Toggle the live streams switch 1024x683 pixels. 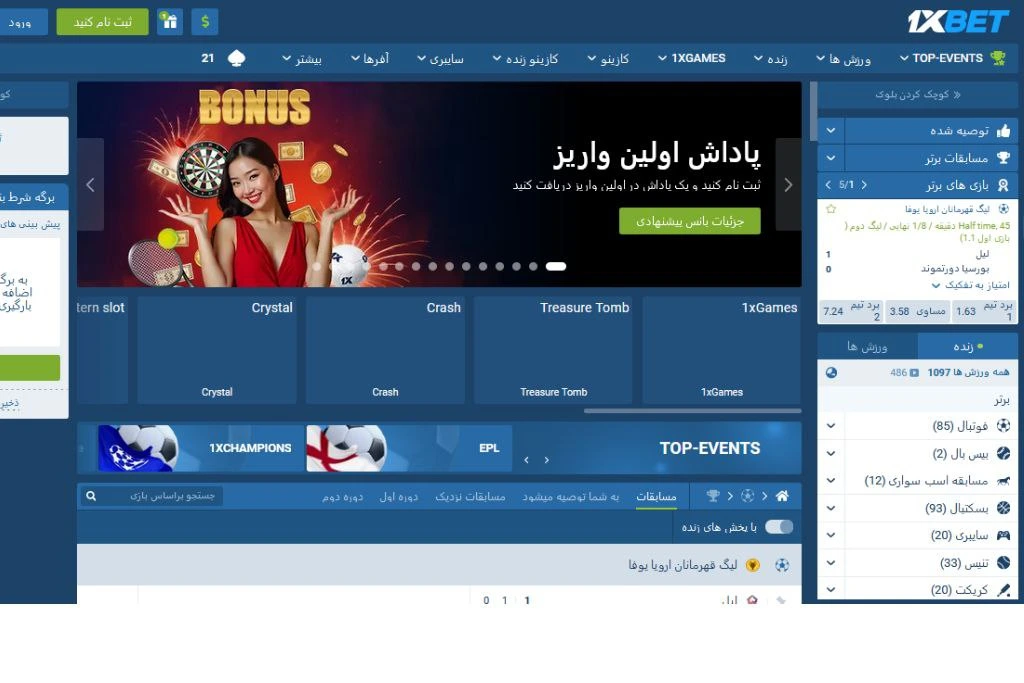click(x=779, y=527)
